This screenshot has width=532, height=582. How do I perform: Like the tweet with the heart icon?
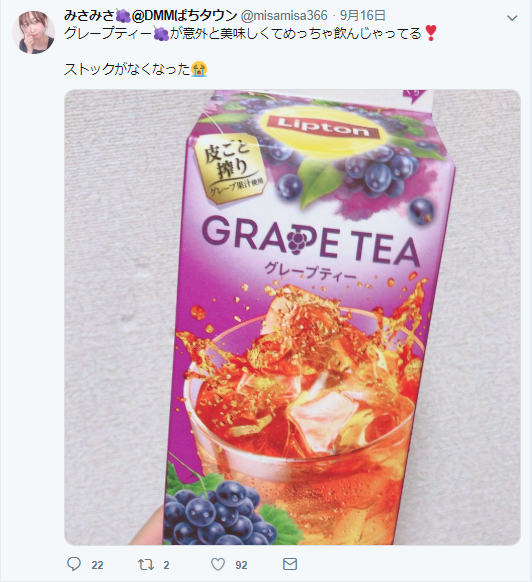pos(218,564)
